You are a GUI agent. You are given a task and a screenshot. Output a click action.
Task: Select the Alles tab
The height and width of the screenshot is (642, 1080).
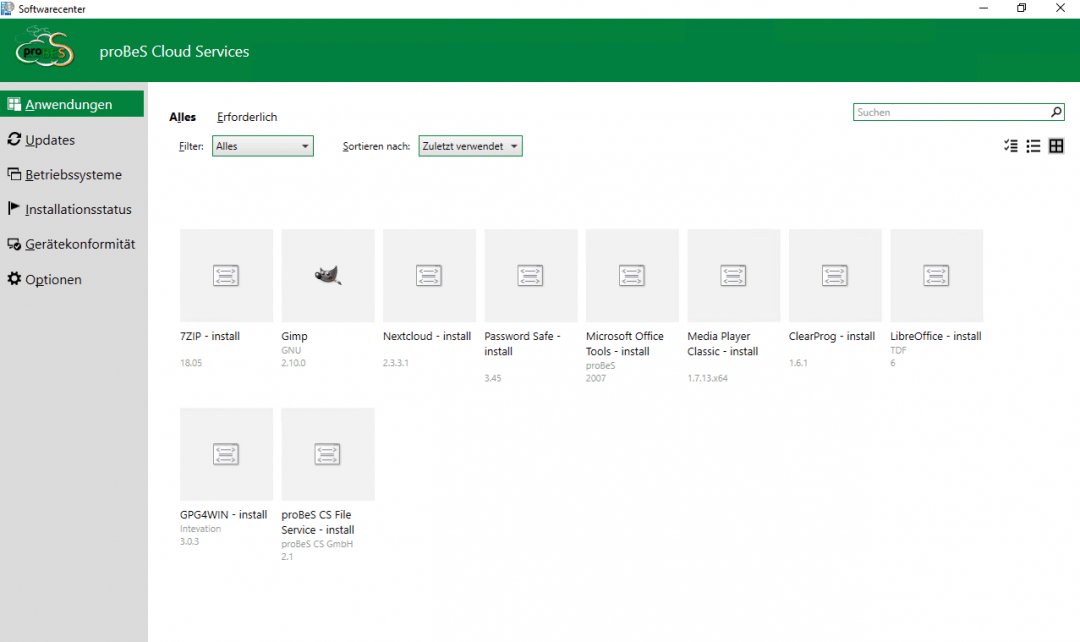coord(183,117)
